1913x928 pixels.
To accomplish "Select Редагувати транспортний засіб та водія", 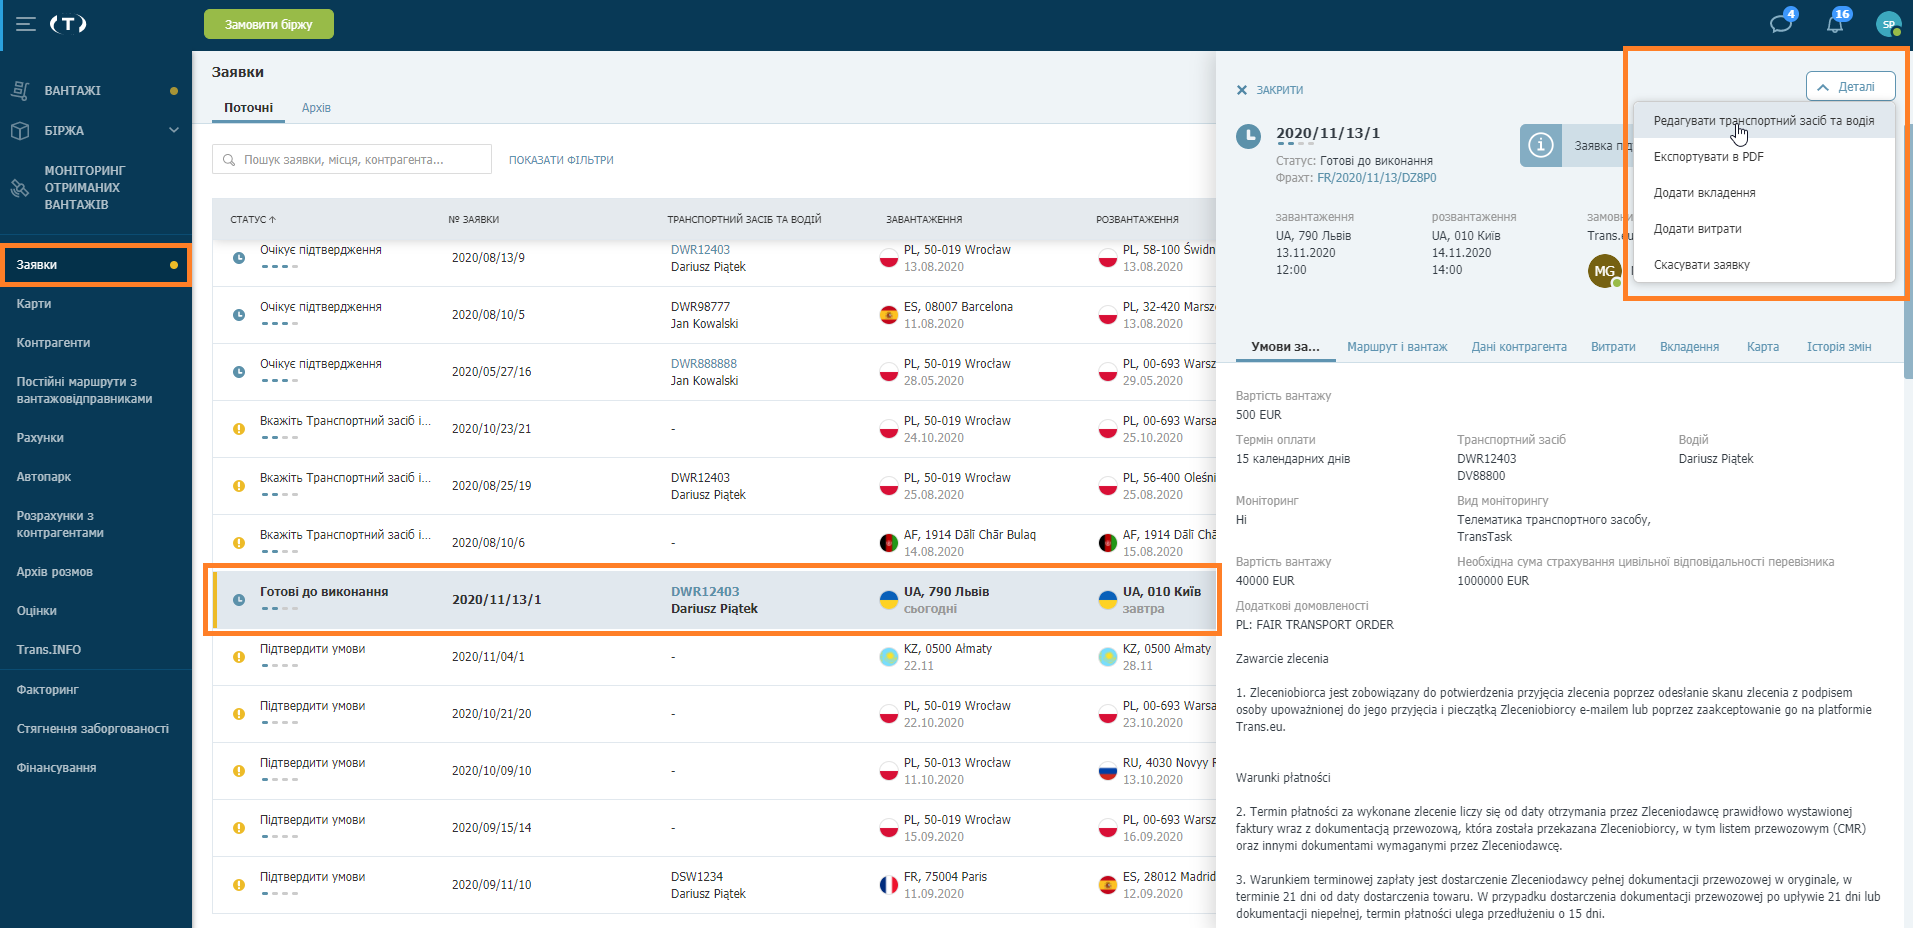I will (x=1764, y=121).
